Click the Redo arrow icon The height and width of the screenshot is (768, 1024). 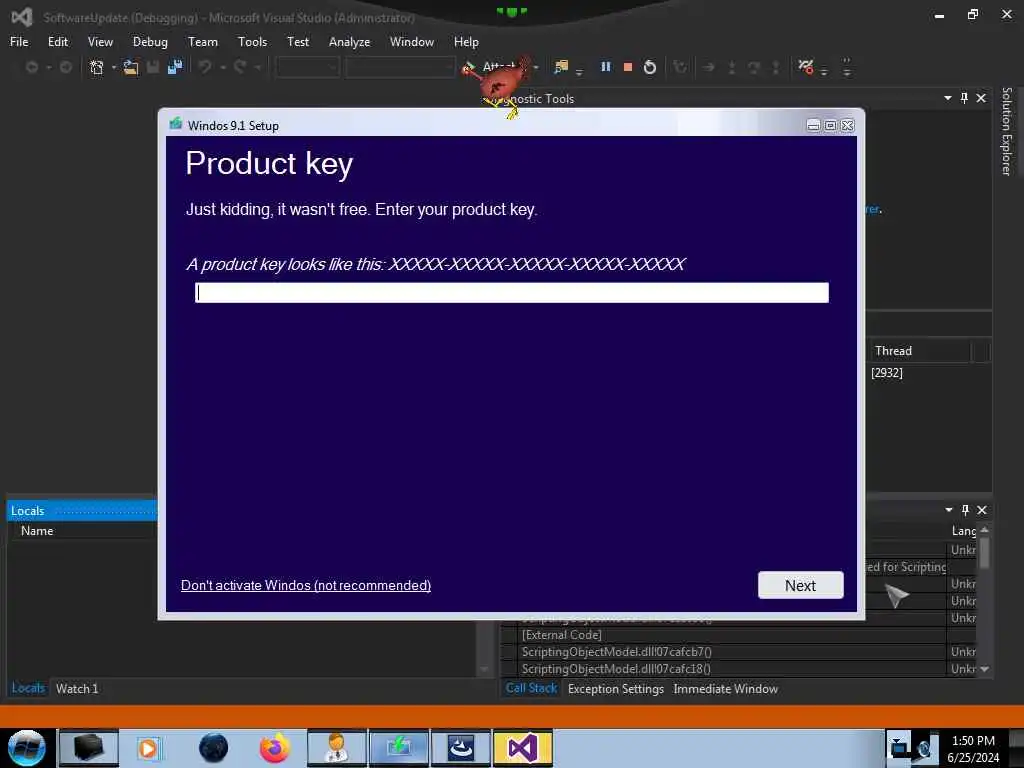click(x=240, y=67)
